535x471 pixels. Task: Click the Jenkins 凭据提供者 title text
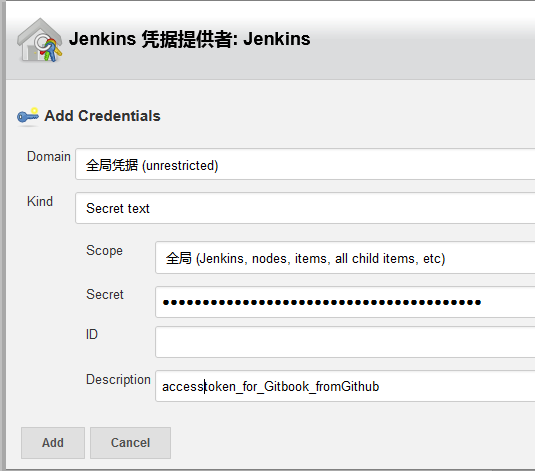[x=190, y=39]
